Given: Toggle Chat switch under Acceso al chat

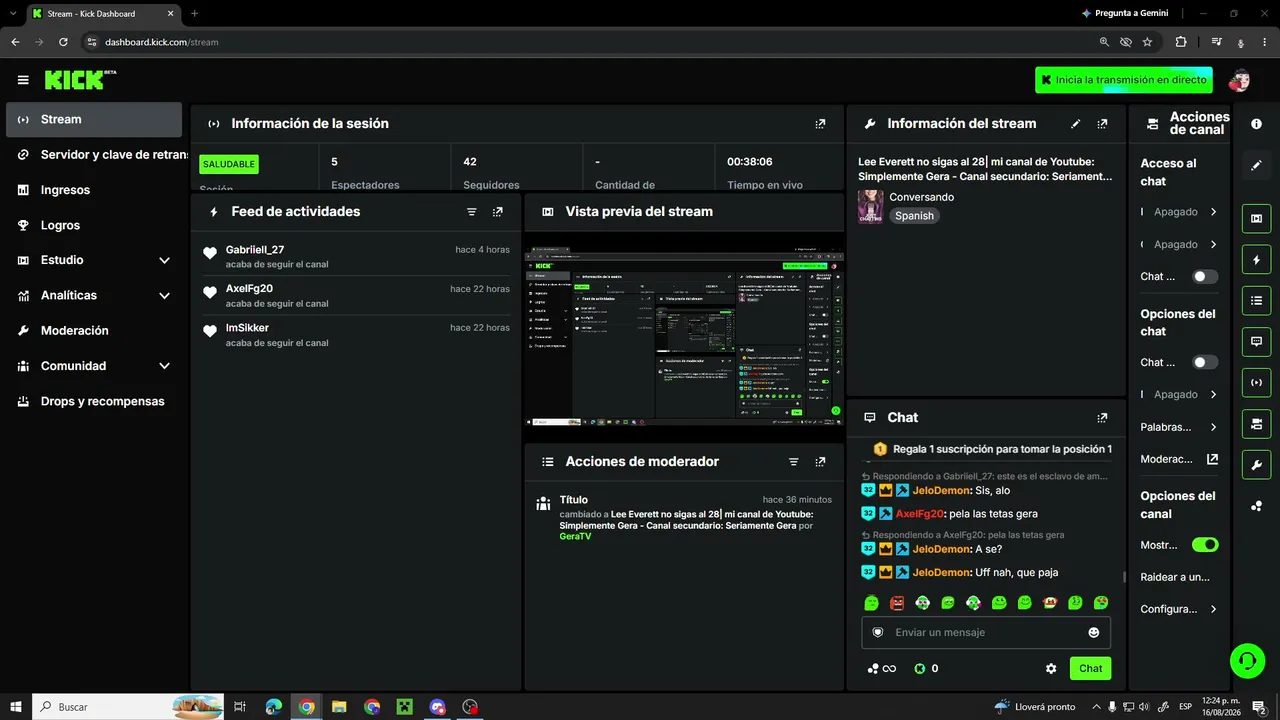Looking at the screenshot, I should tap(1205, 276).
